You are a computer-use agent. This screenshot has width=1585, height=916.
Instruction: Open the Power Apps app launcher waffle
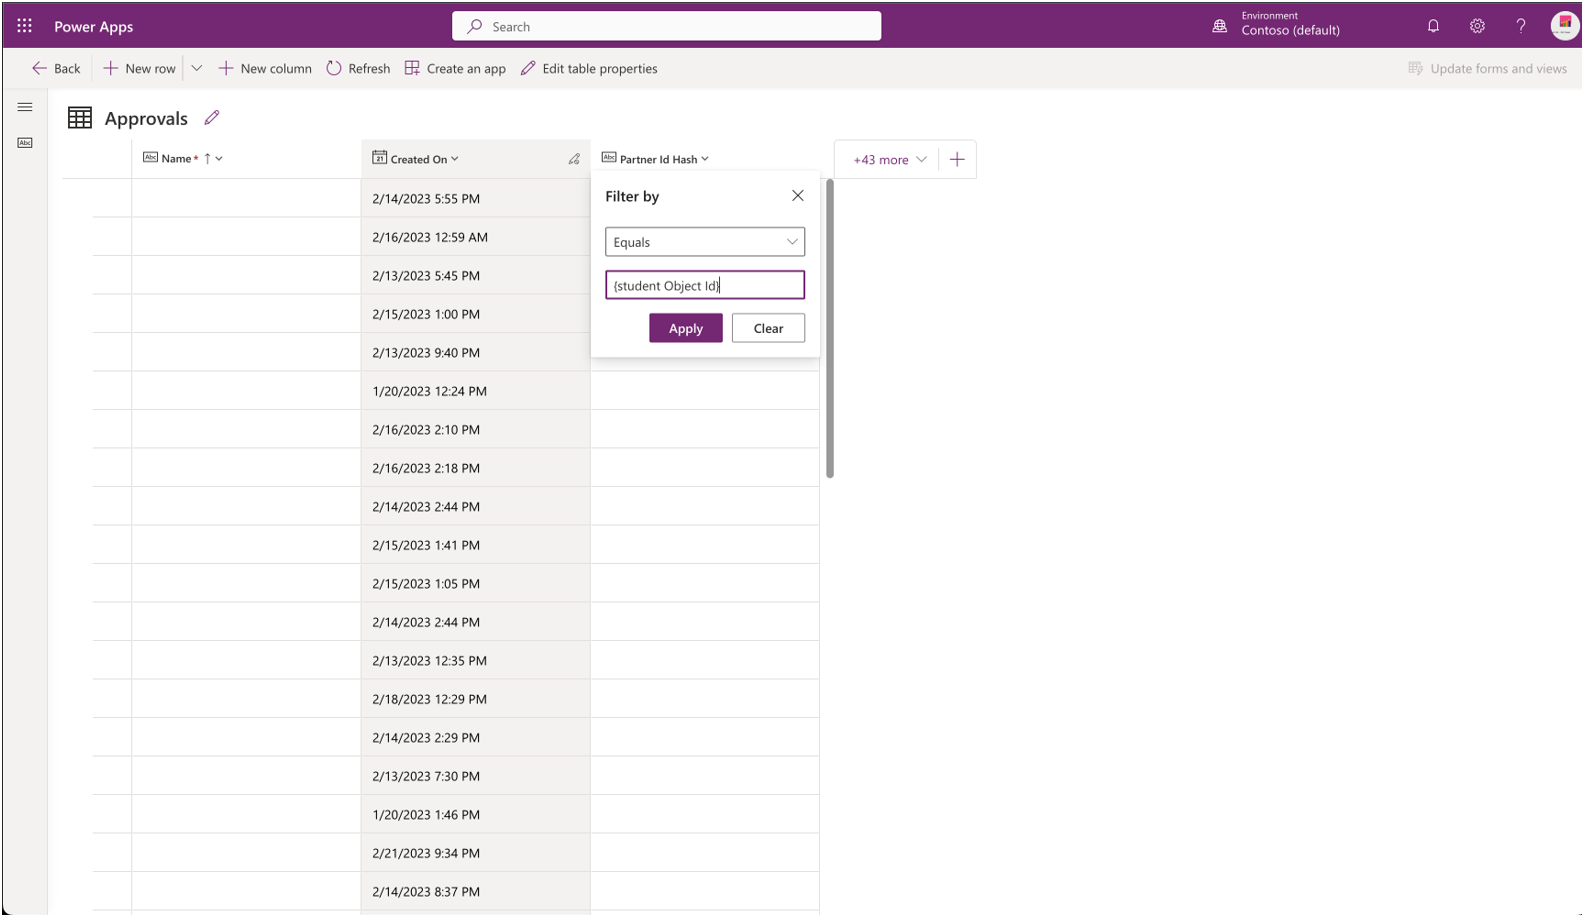click(25, 26)
